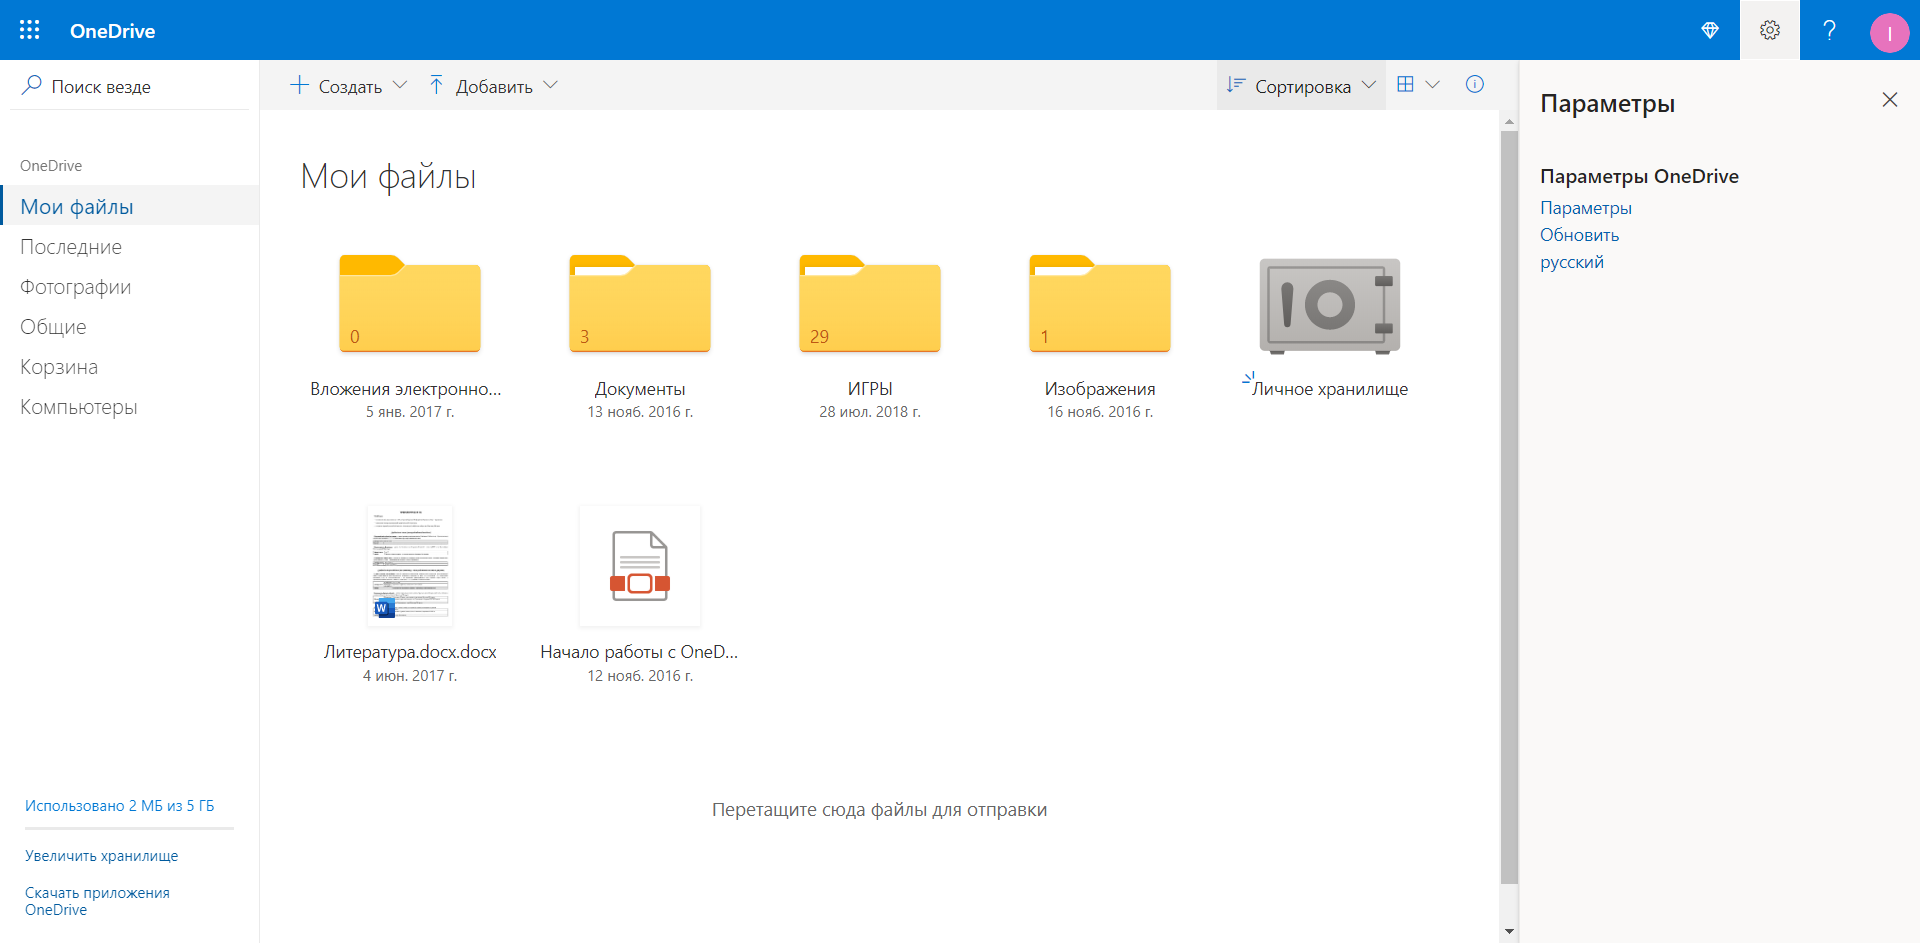
Task: Click the date 28 июл. 2018 г.
Action: [870, 412]
